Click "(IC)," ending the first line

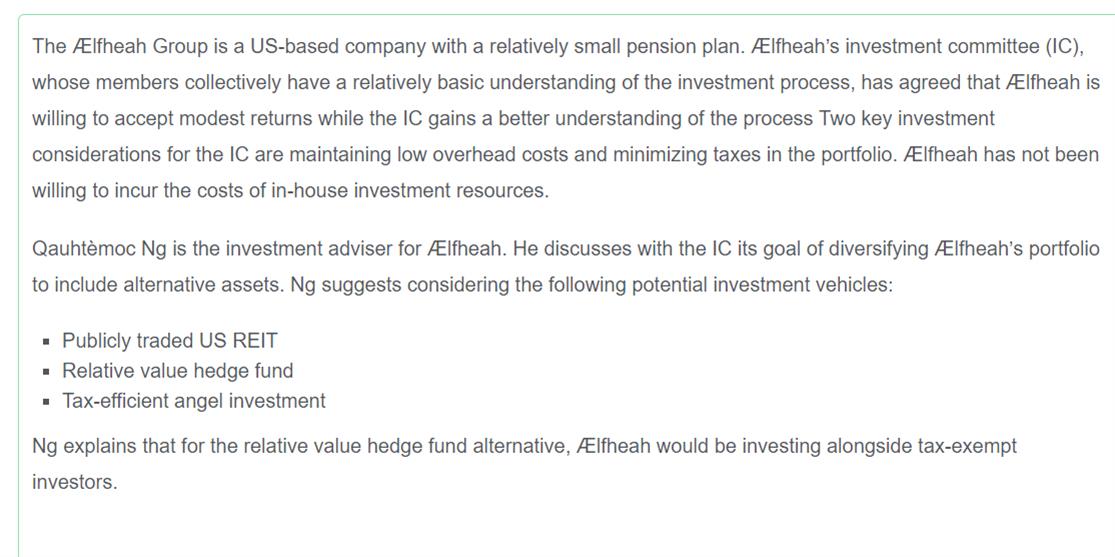1062,47
